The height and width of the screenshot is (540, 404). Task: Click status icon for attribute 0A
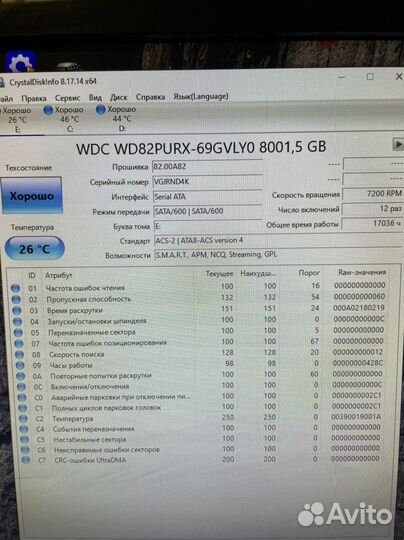pyautogui.click(x=21, y=376)
